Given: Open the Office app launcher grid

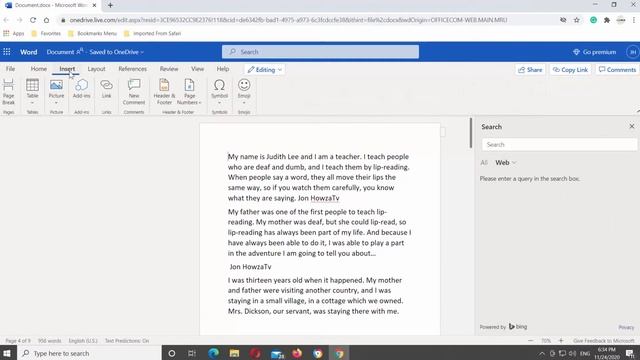Looking at the screenshot, I should [x=7, y=52].
